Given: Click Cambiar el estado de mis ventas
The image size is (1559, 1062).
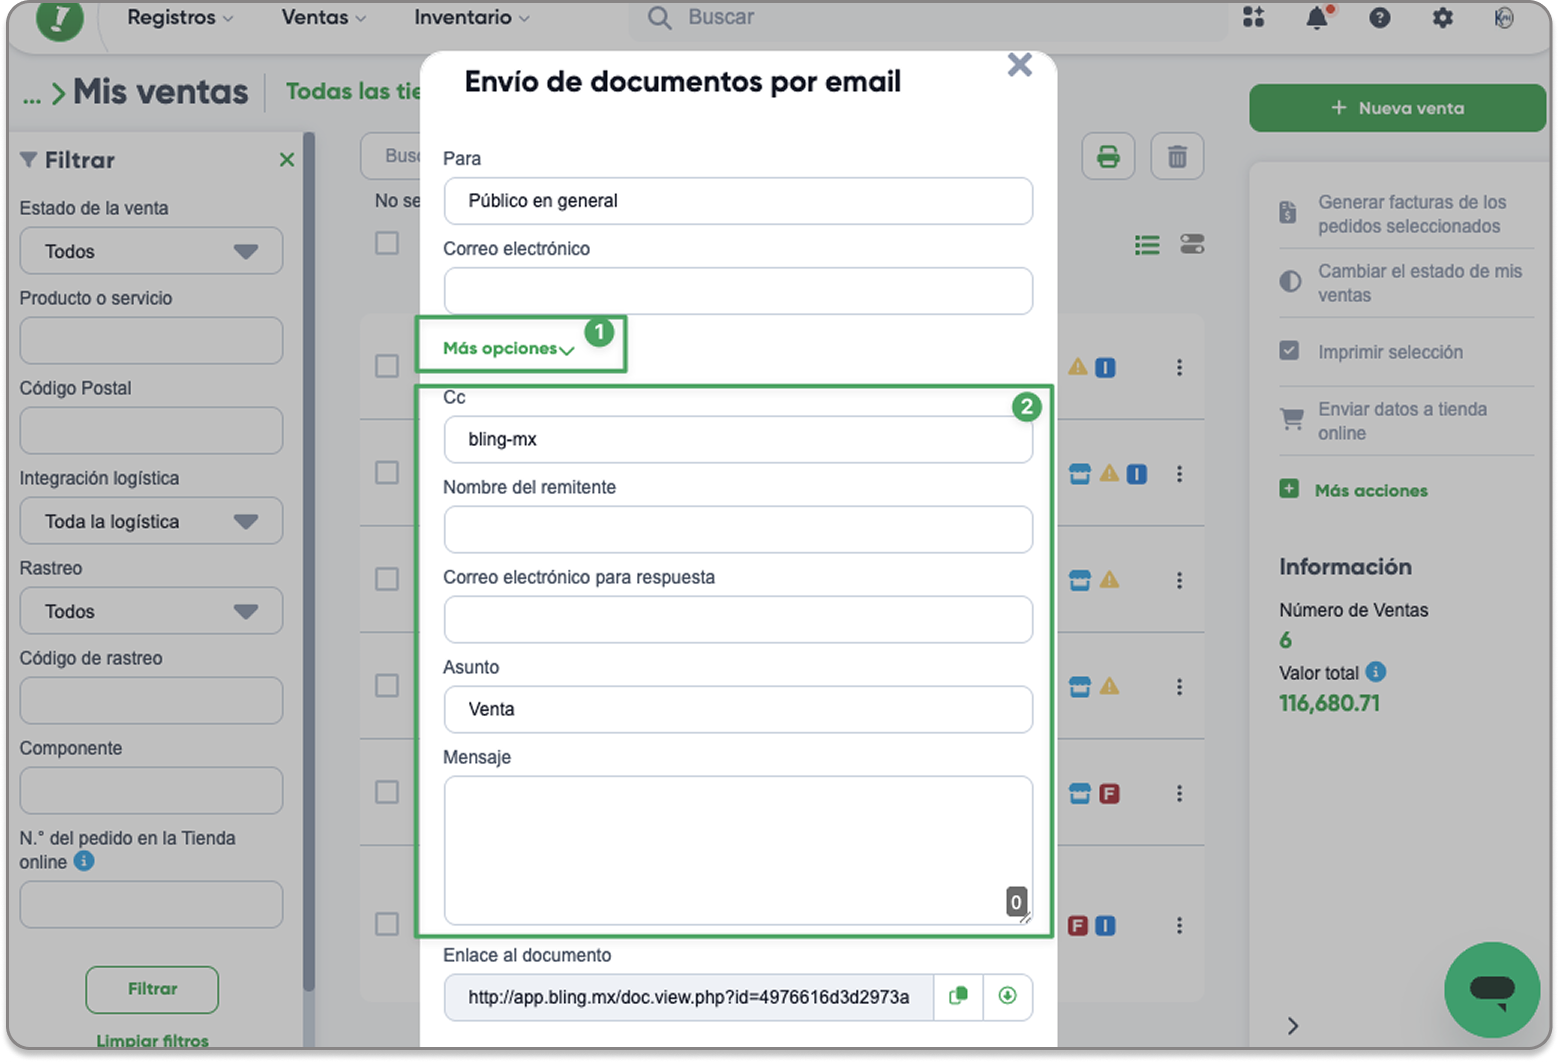Looking at the screenshot, I should click(x=1407, y=283).
